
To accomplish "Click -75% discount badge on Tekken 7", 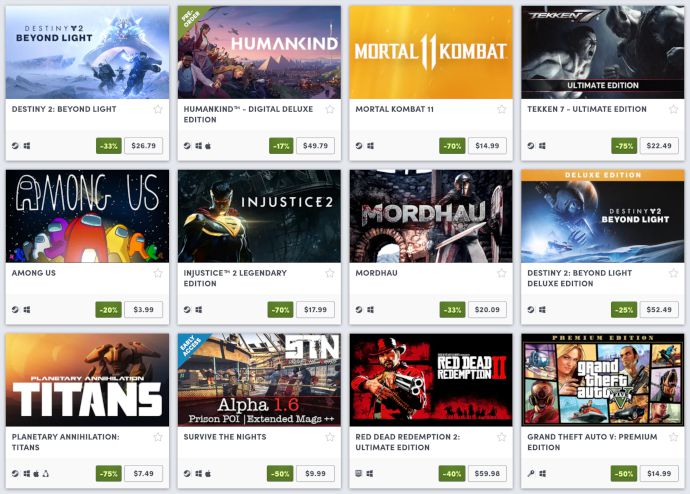I will 624,146.
